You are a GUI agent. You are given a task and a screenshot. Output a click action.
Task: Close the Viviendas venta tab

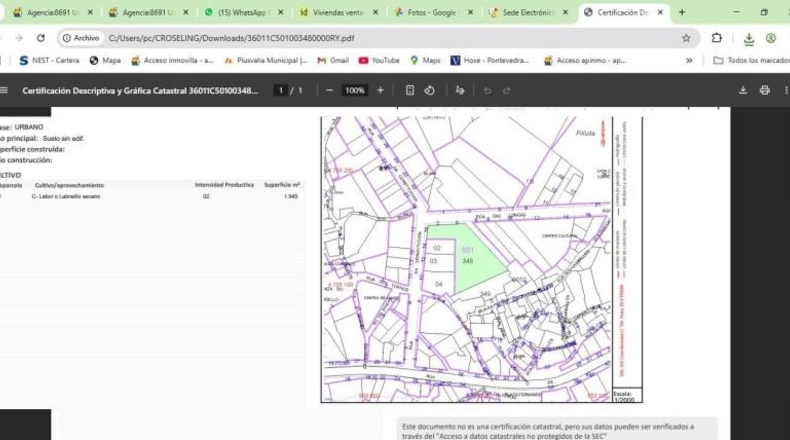point(375,12)
